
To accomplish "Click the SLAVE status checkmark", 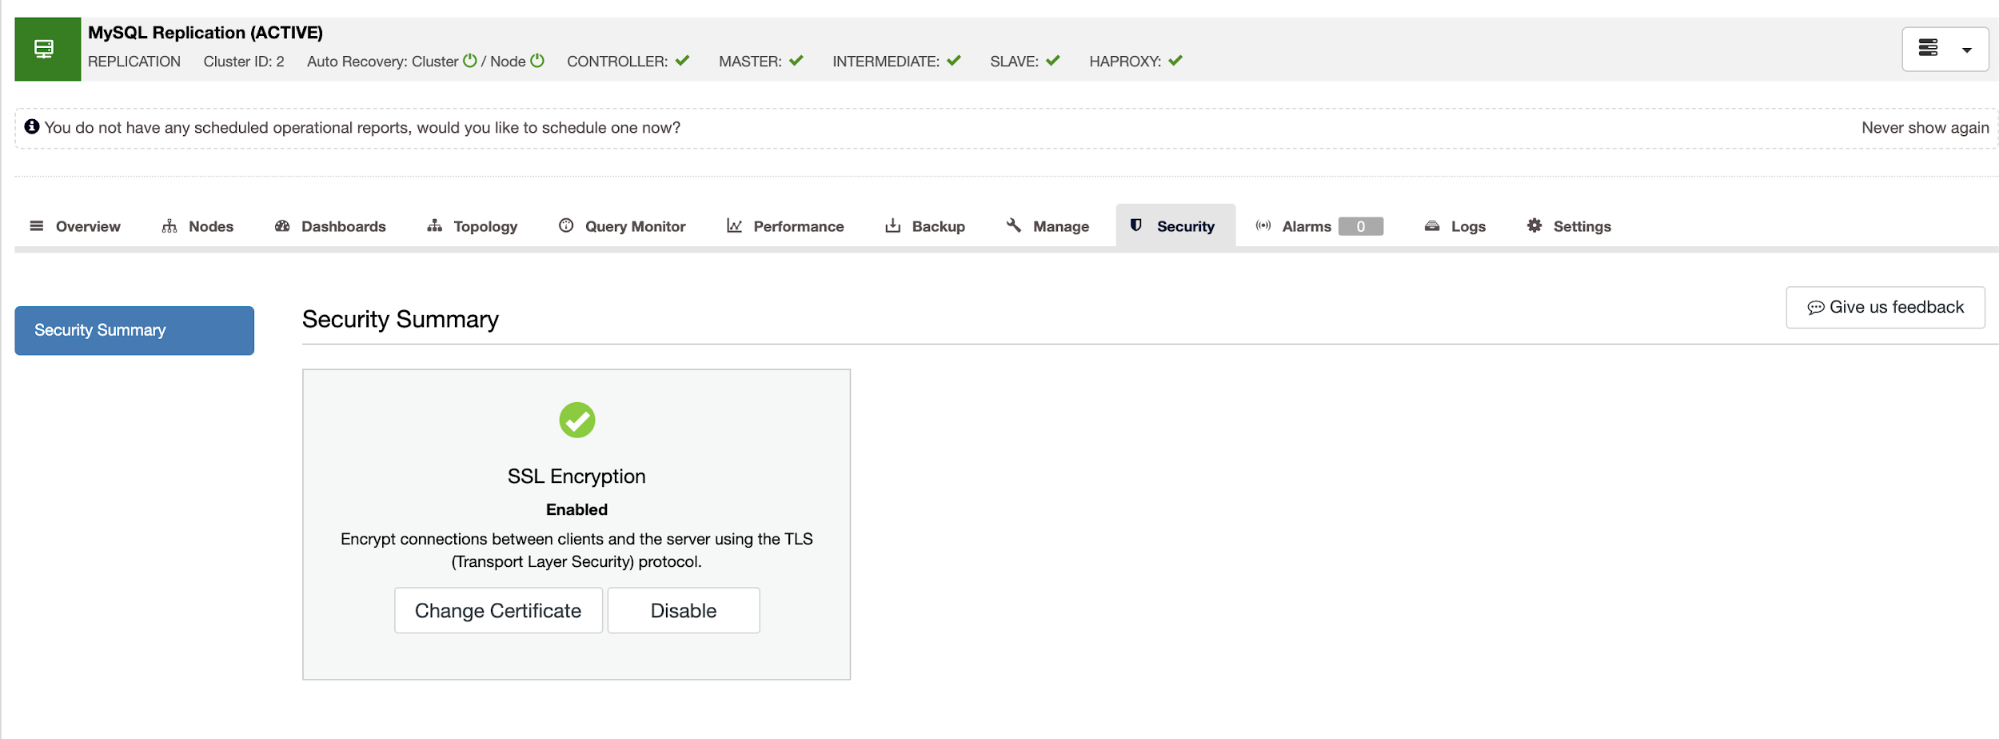I will click(x=1053, y=61).
